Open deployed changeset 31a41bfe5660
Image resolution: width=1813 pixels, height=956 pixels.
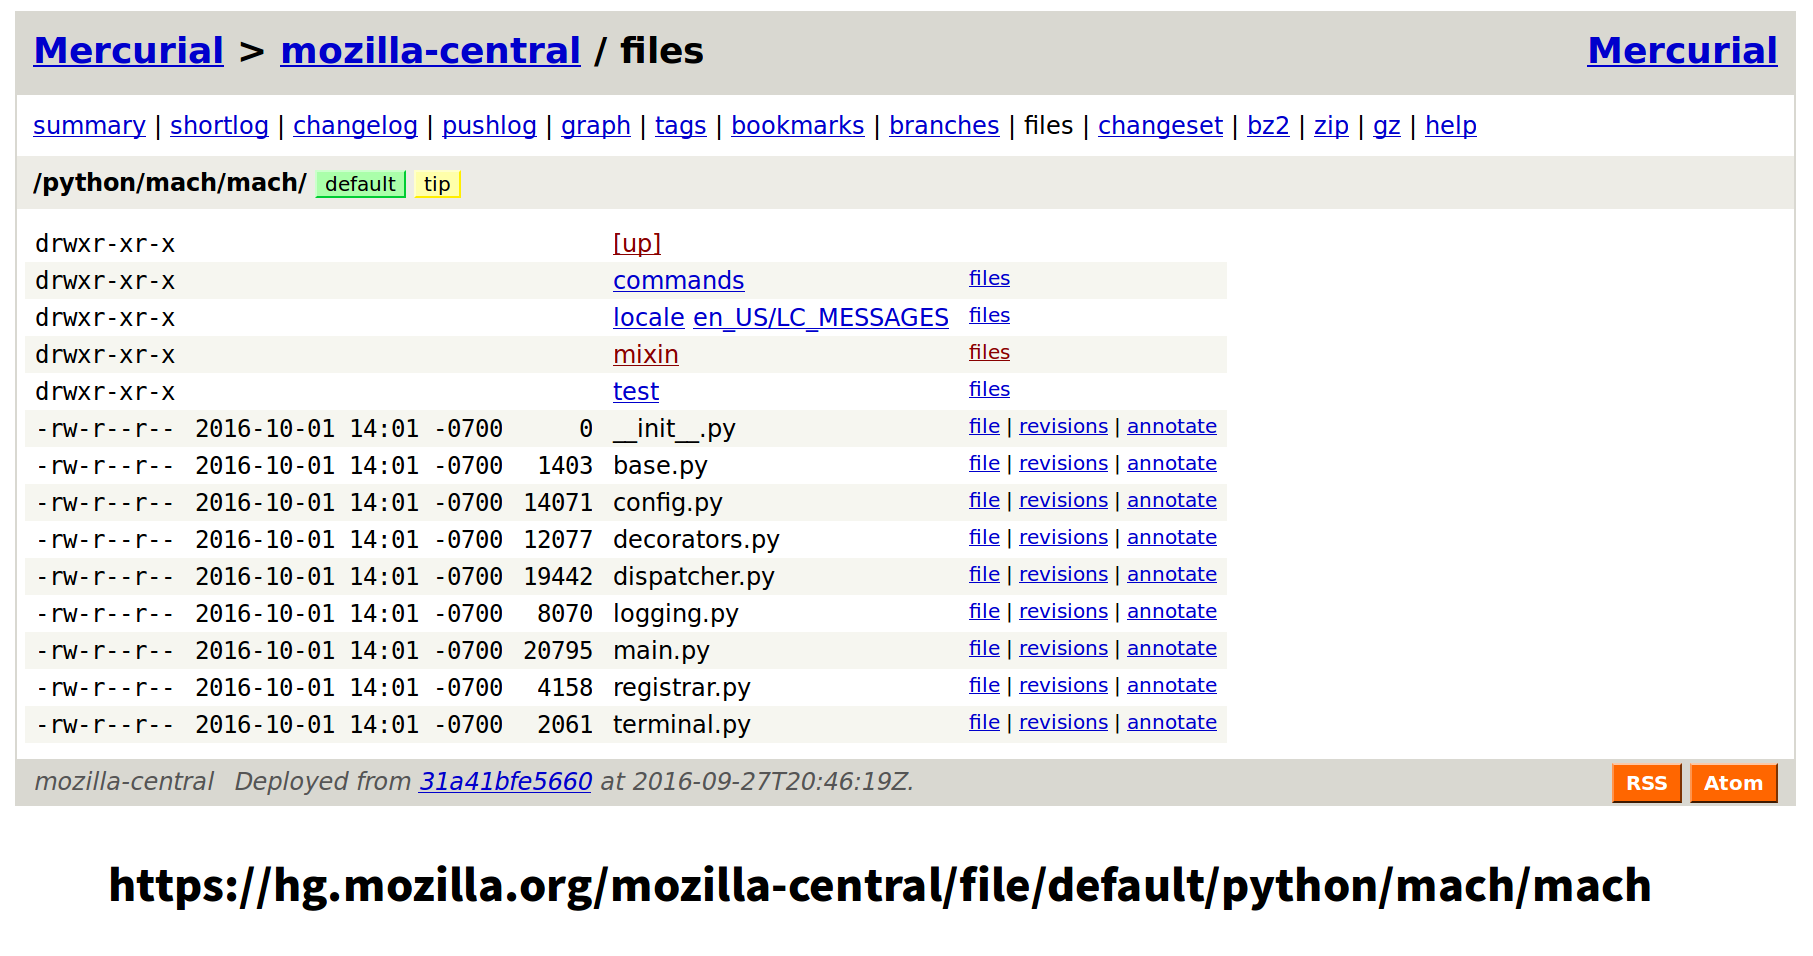point(505,782)
